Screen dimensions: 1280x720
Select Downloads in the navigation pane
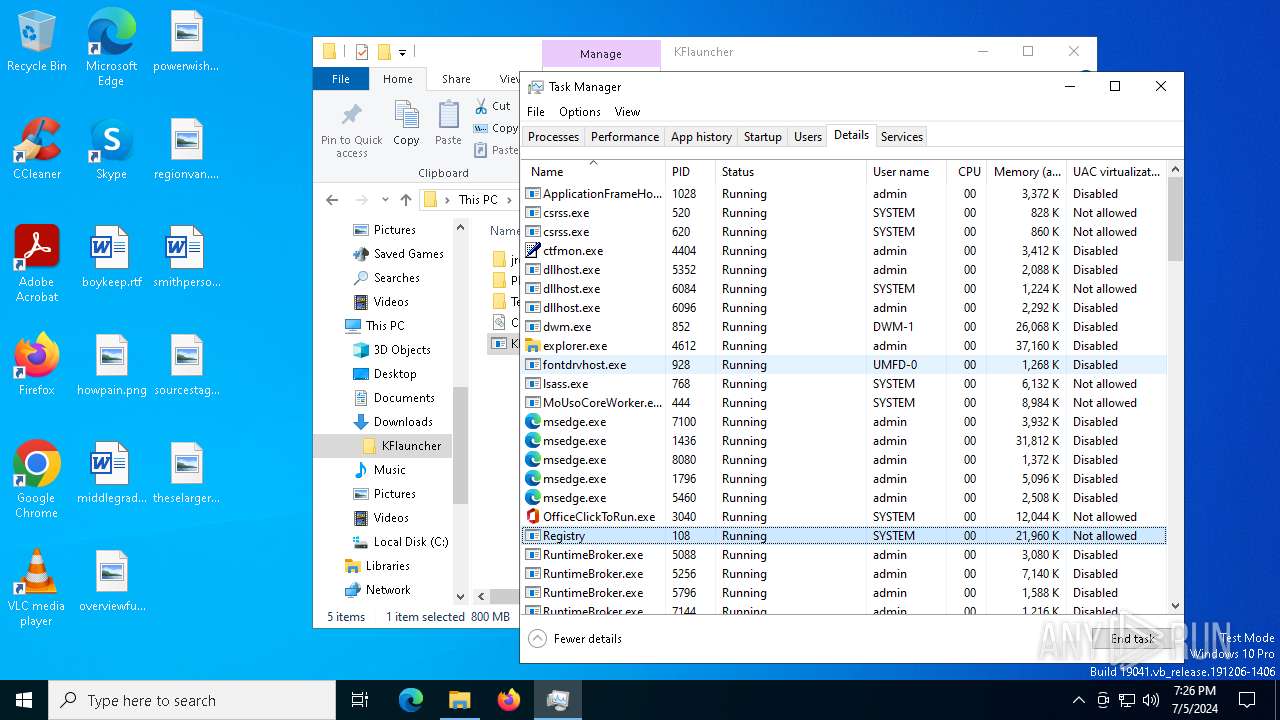[x=393, y=422]
